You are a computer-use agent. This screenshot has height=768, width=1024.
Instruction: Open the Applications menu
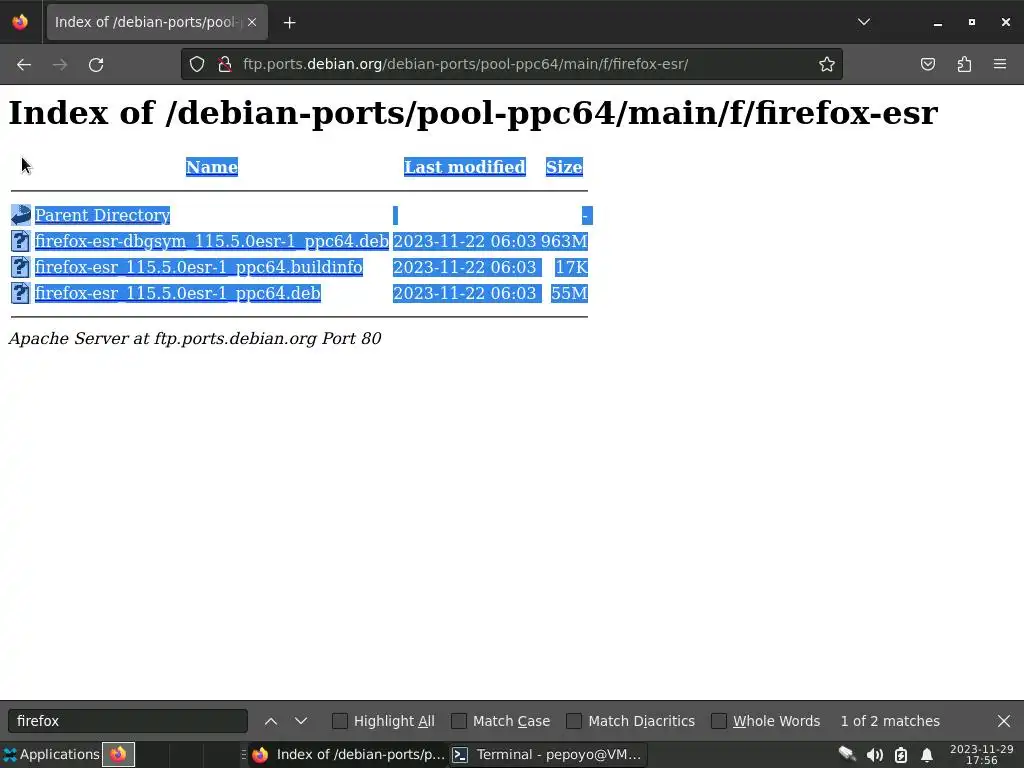tap(52, 754)
